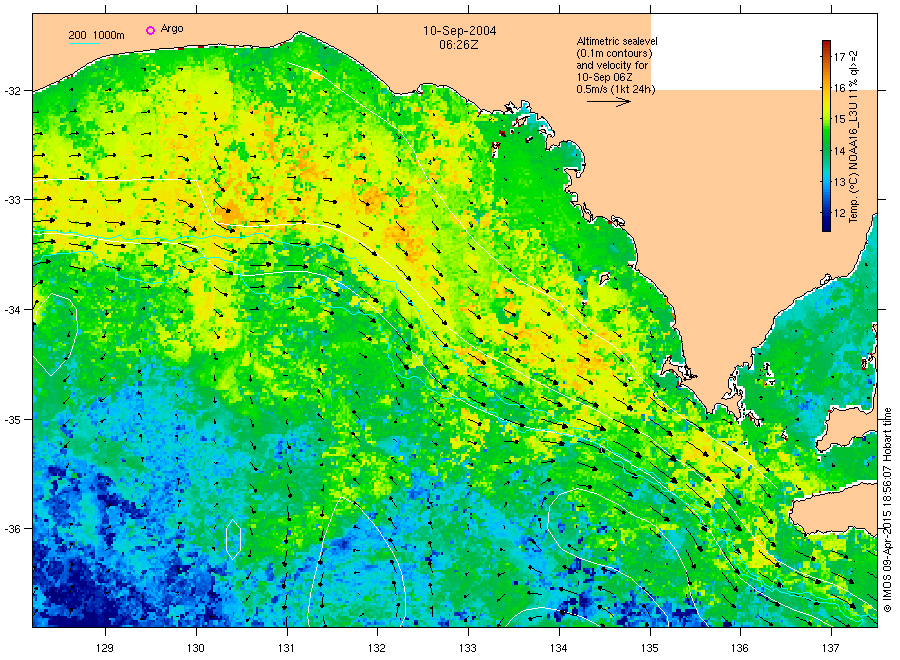This screenshot has width=900, height=660.
Task: Click the -32 latitude axis label
Action: pyautogui.click(x=15, y=91)
